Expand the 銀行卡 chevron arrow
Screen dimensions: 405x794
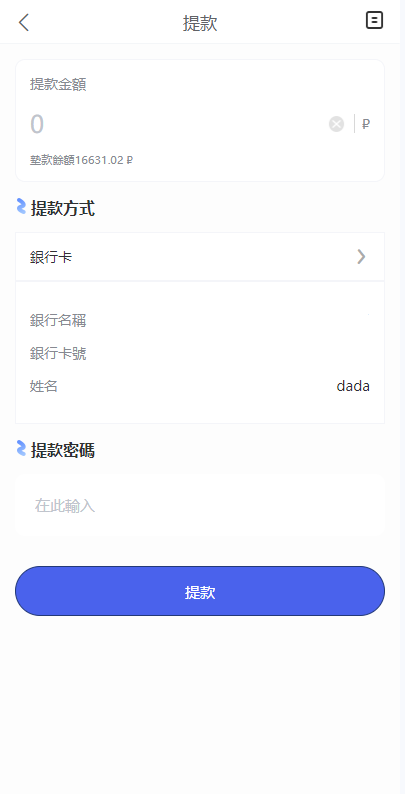361,257
